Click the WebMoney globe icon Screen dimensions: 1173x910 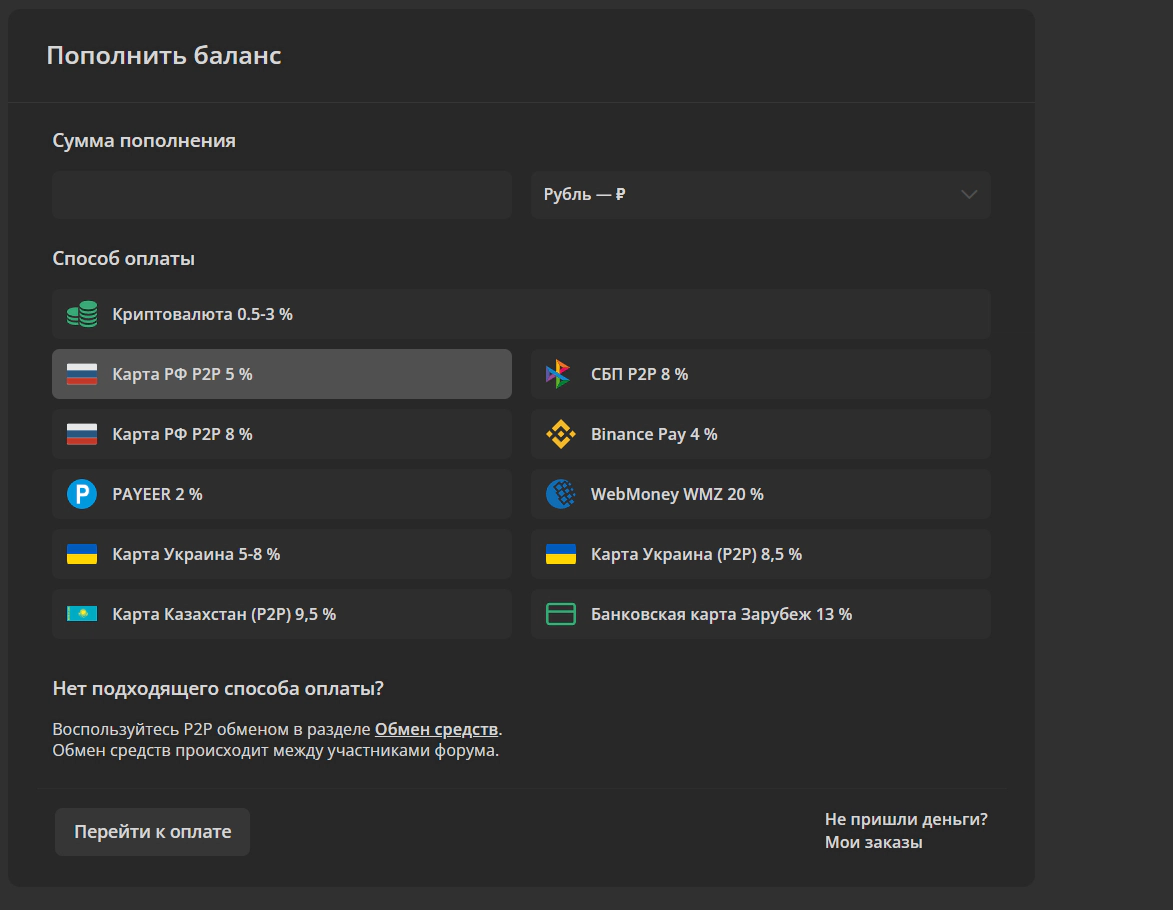(x=560, y=494)
